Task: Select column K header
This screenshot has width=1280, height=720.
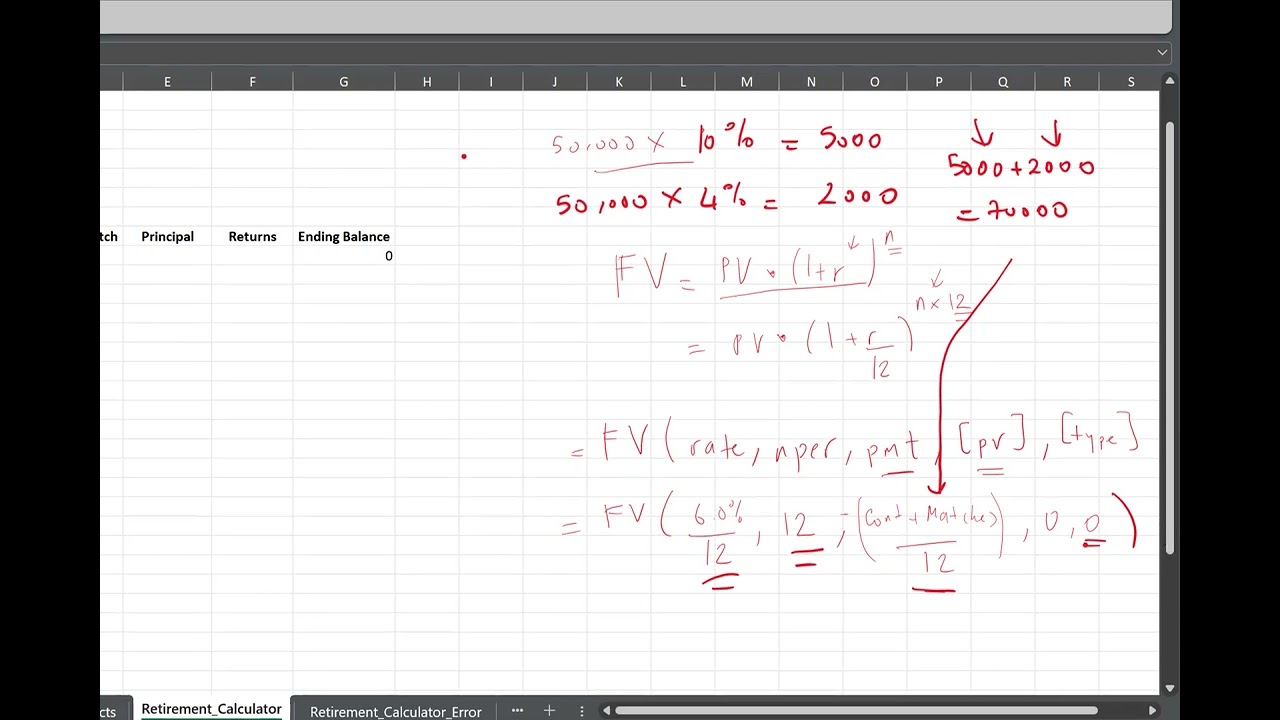Action: point(619,81)
